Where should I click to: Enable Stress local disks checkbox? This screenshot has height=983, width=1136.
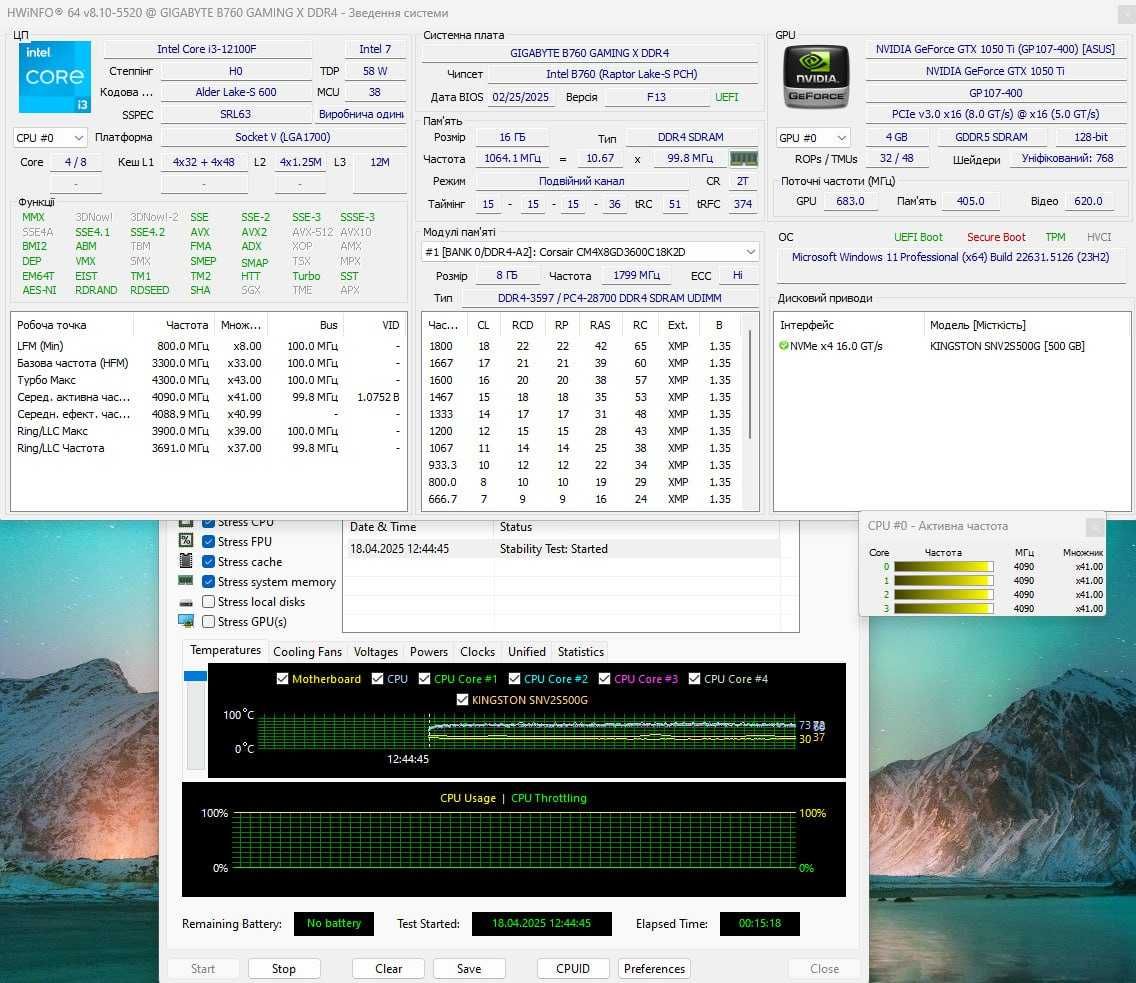(208, 601)
